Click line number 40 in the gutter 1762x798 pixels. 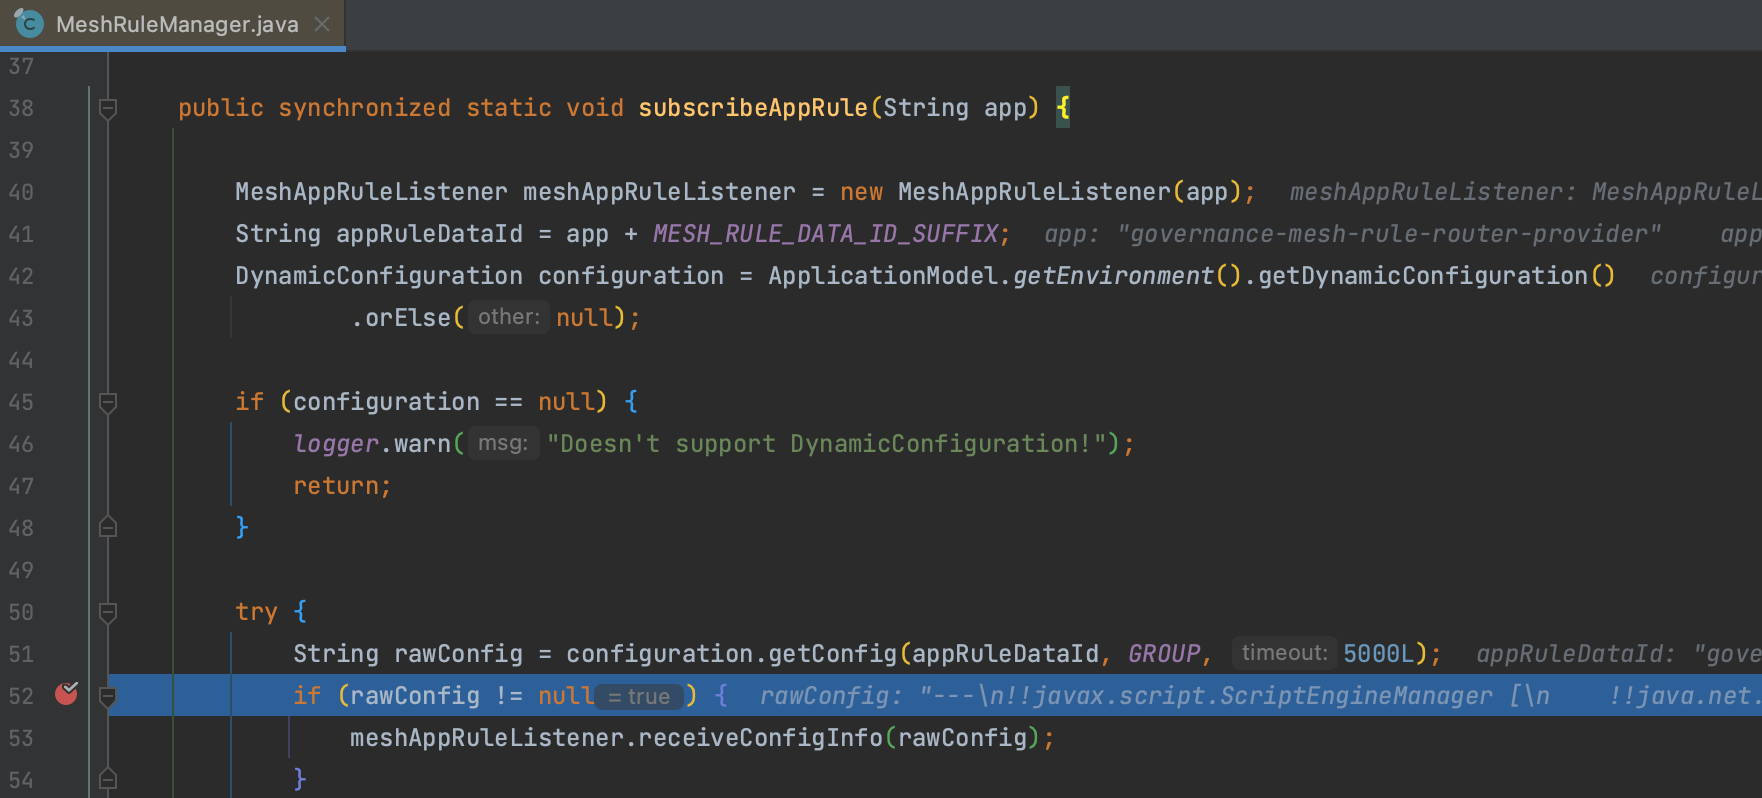21,192
